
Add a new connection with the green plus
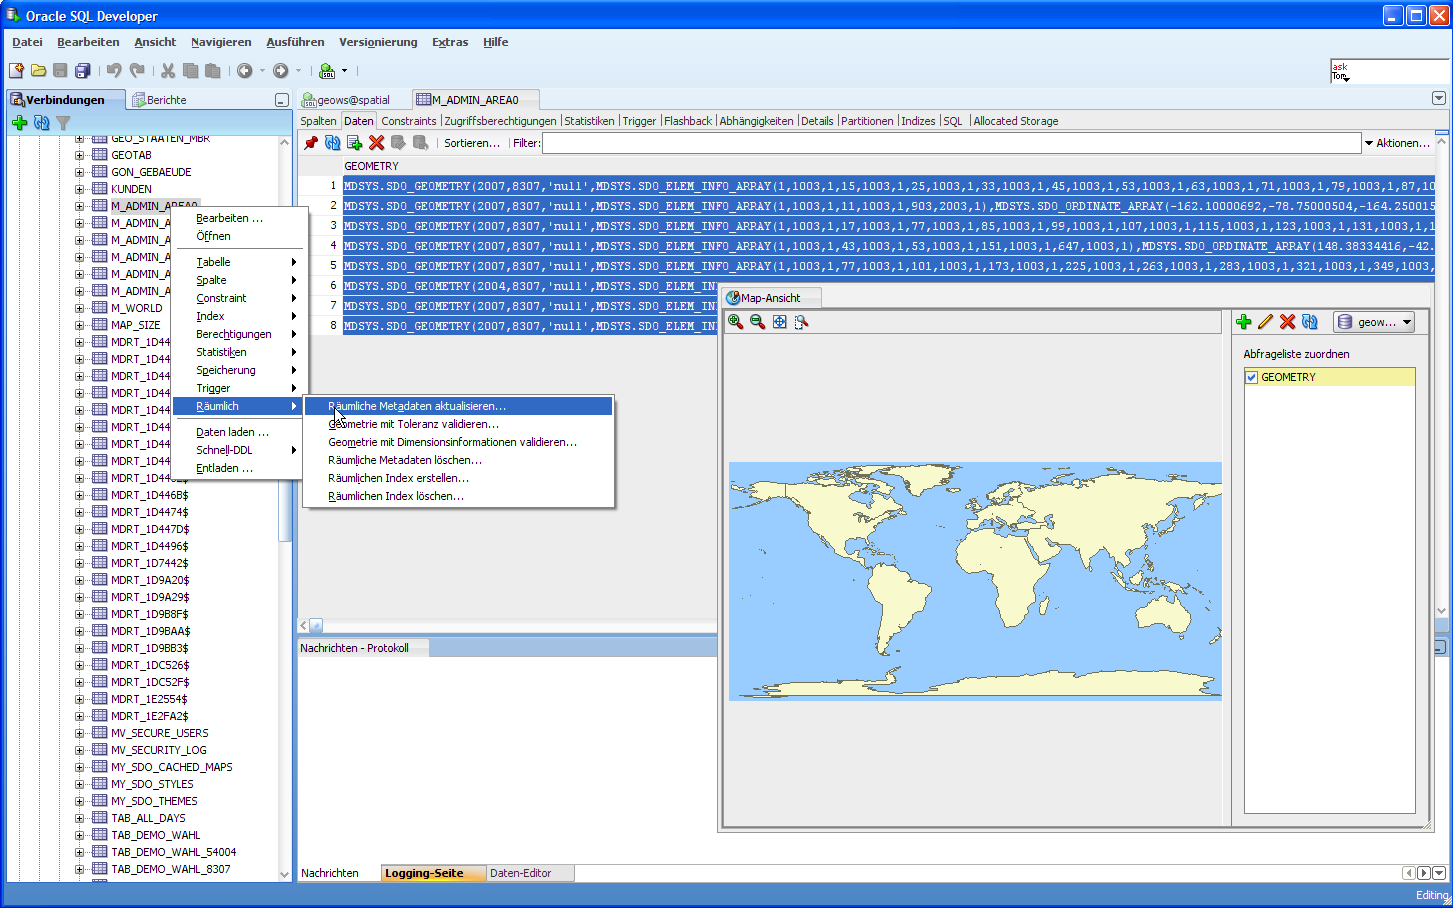pos(20,122)
